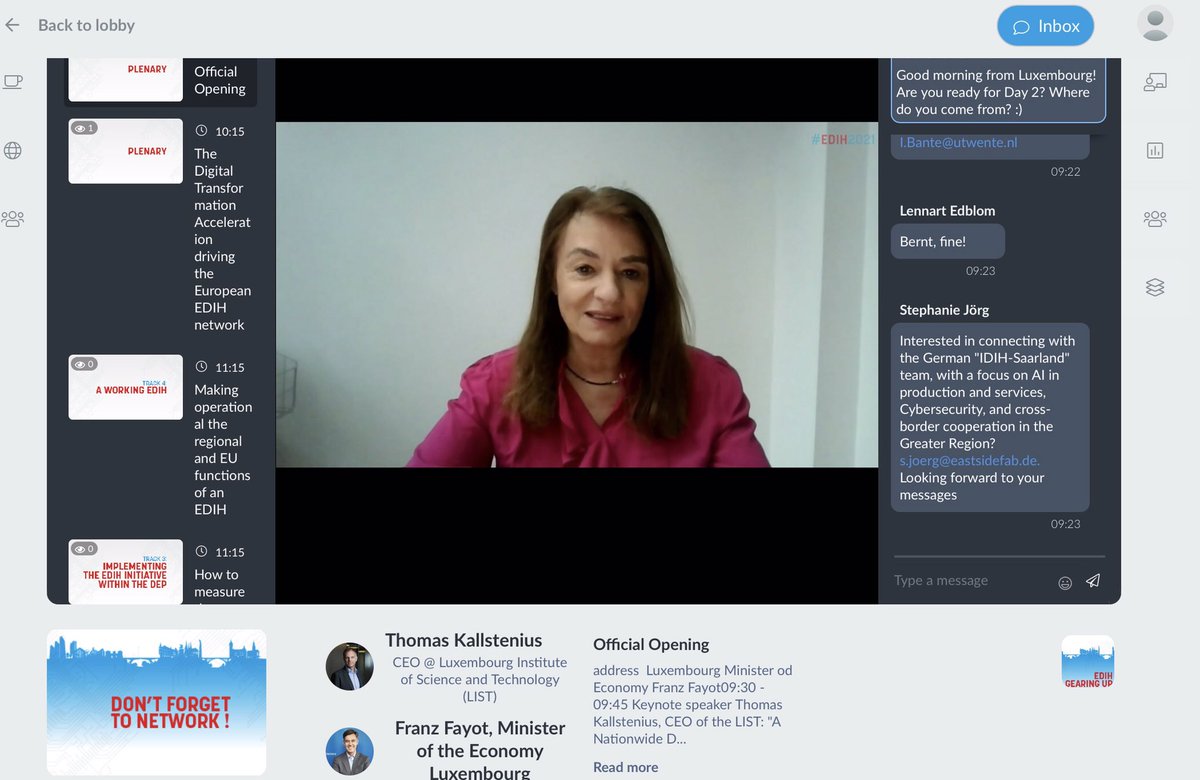Screen dimensions: 1200x780
Task: Click Lennart Edblom's name in chat
Action: point(947,211)
